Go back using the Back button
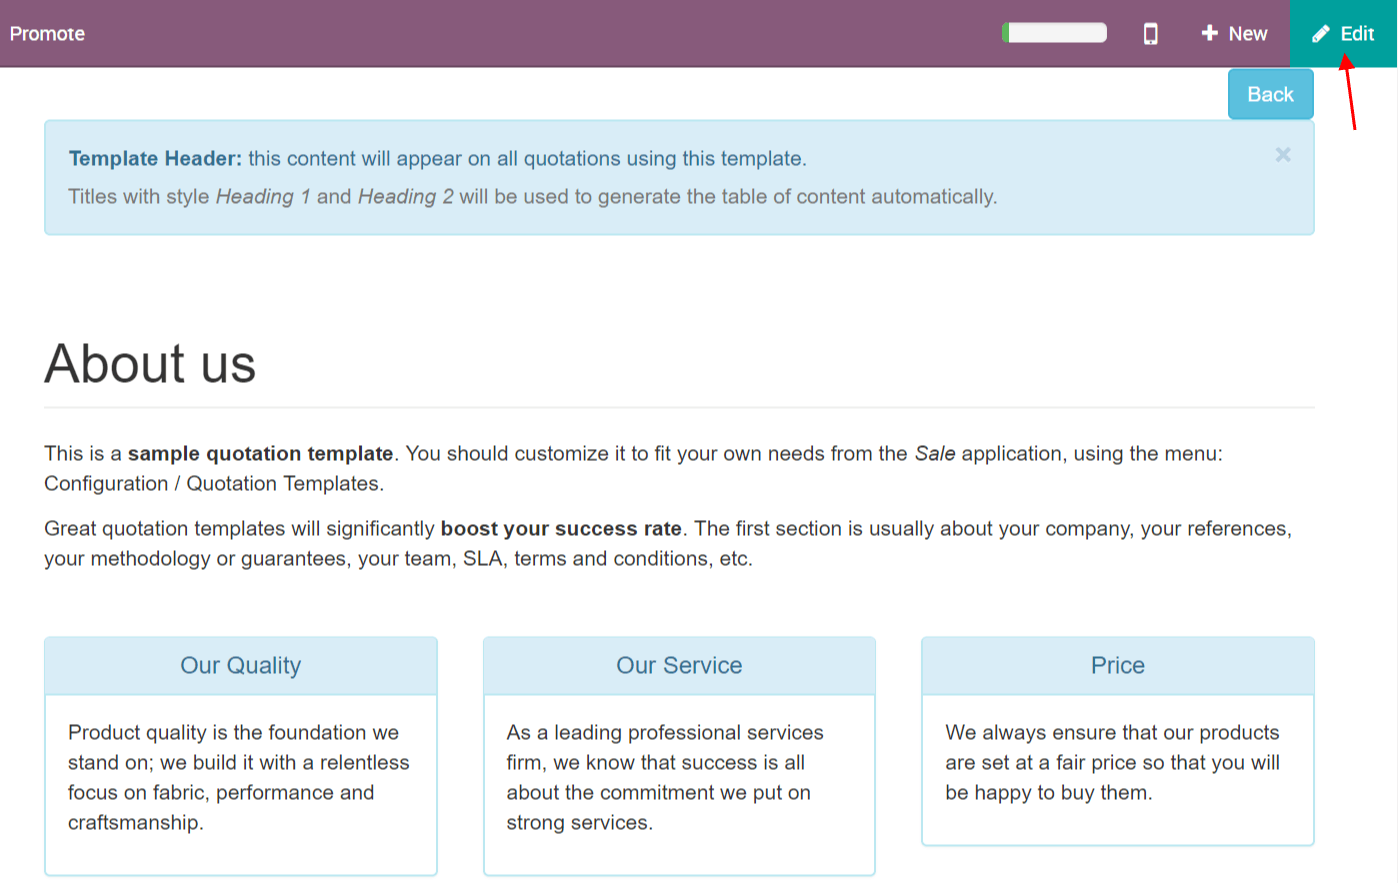The image size is (1398, 883). point(1270,94)
